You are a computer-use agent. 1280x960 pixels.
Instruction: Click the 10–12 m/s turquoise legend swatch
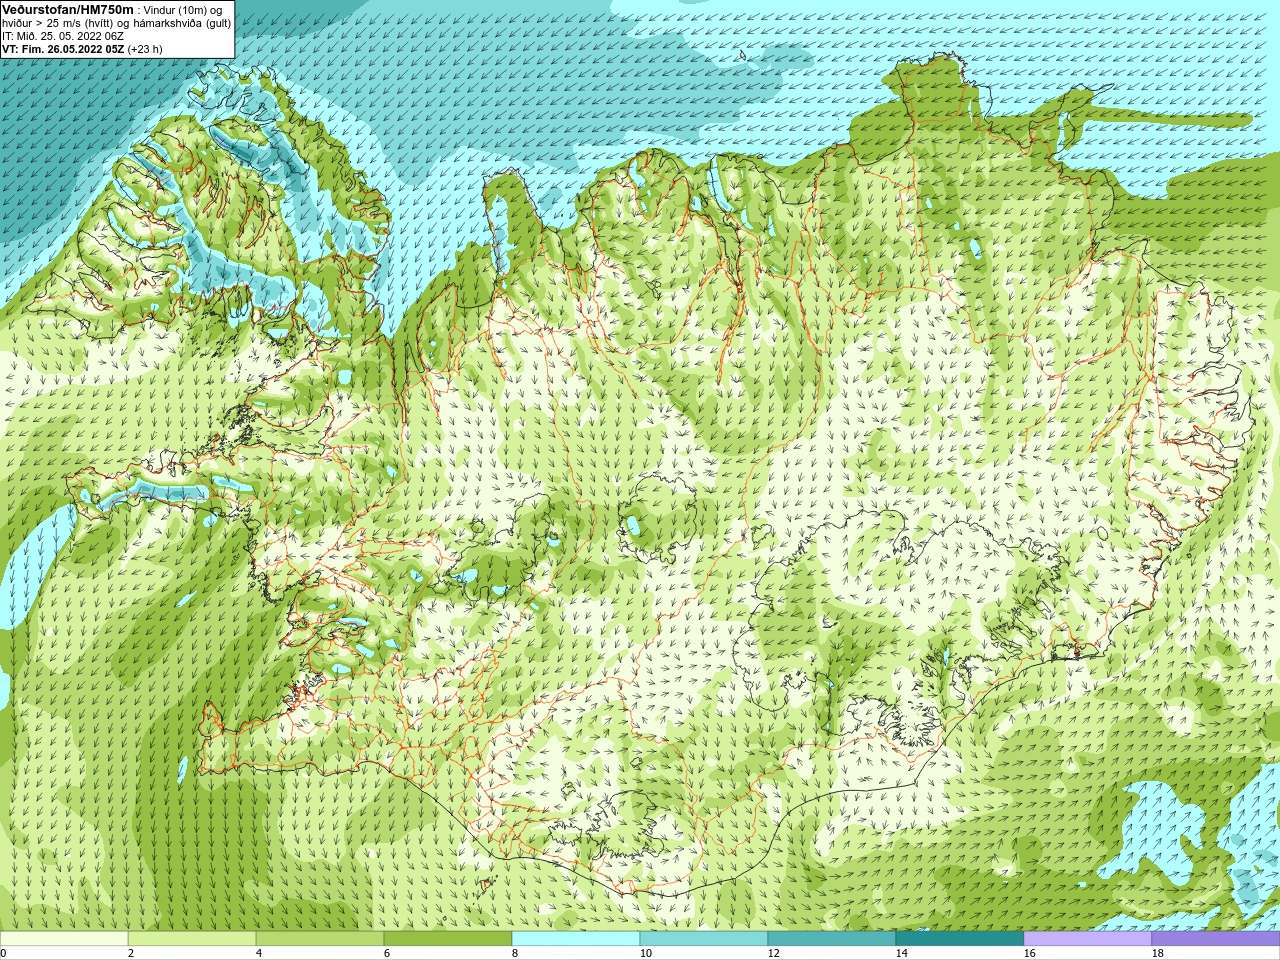coord(704,939)
